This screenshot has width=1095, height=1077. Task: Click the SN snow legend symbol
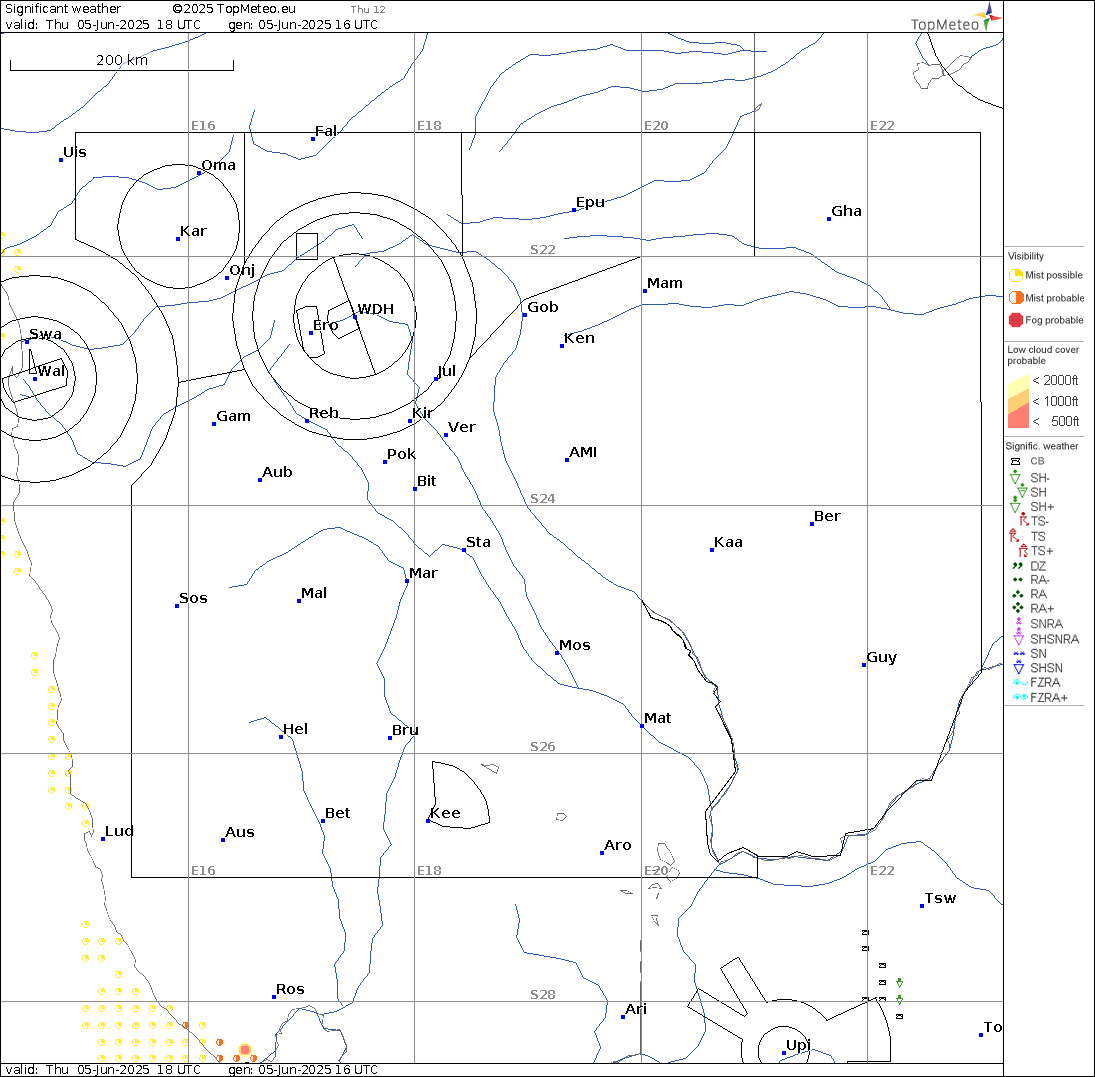[x=1019, y=654]
